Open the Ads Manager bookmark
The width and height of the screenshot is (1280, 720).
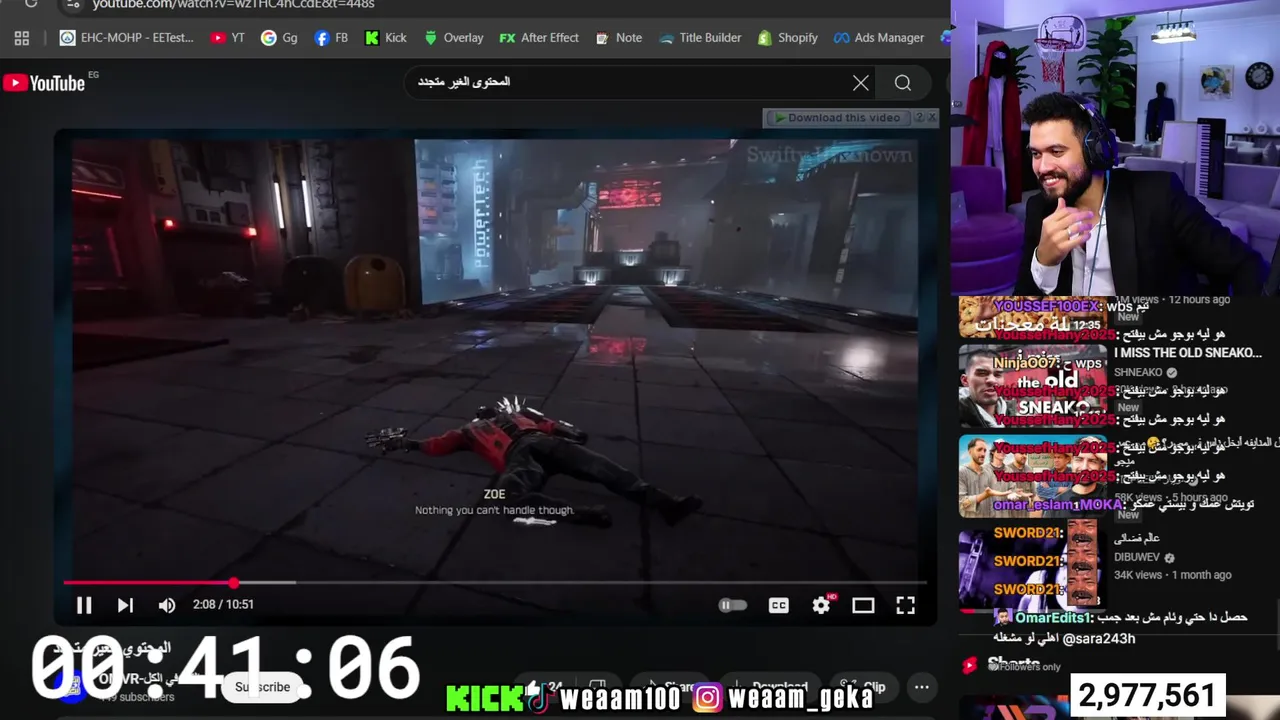point(879,38)
